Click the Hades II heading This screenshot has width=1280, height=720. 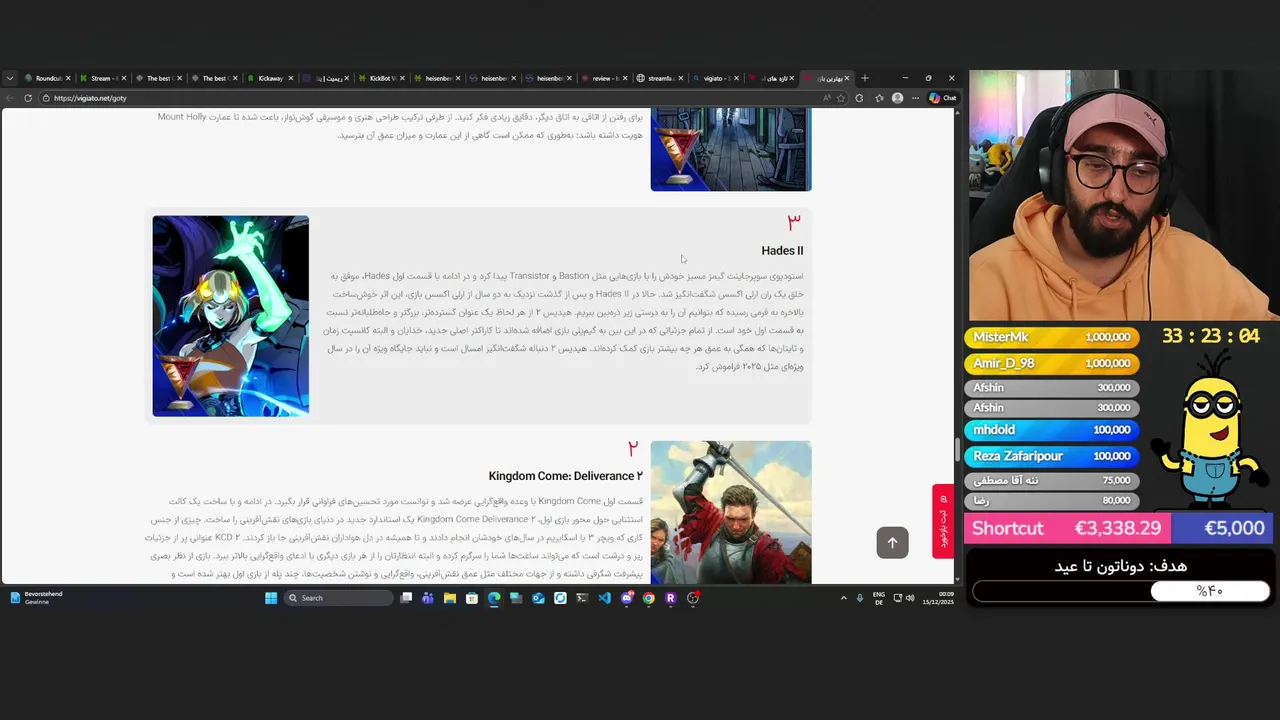(782, 251)
